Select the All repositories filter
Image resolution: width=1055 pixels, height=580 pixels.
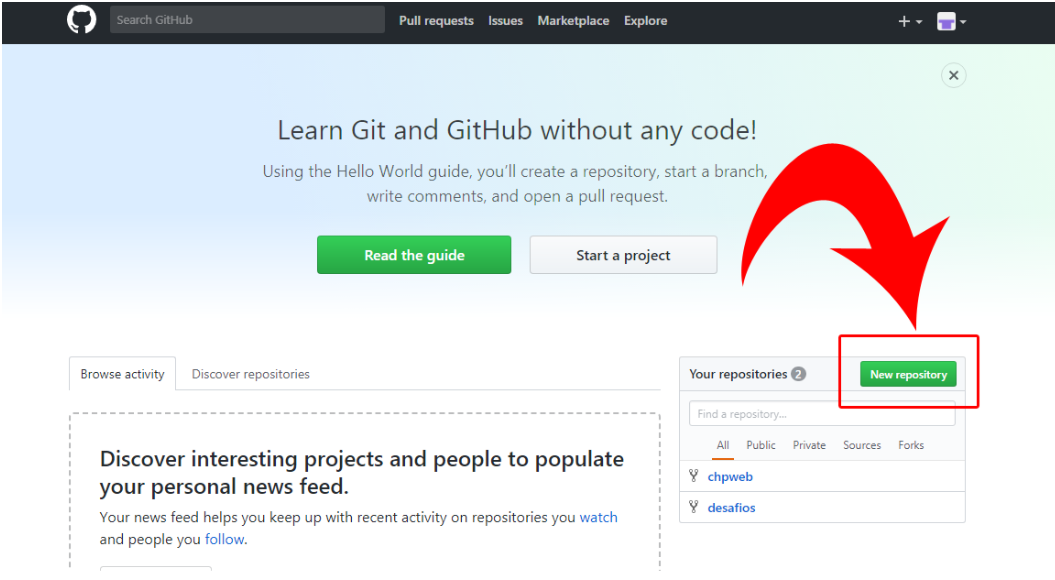point(723,445)
